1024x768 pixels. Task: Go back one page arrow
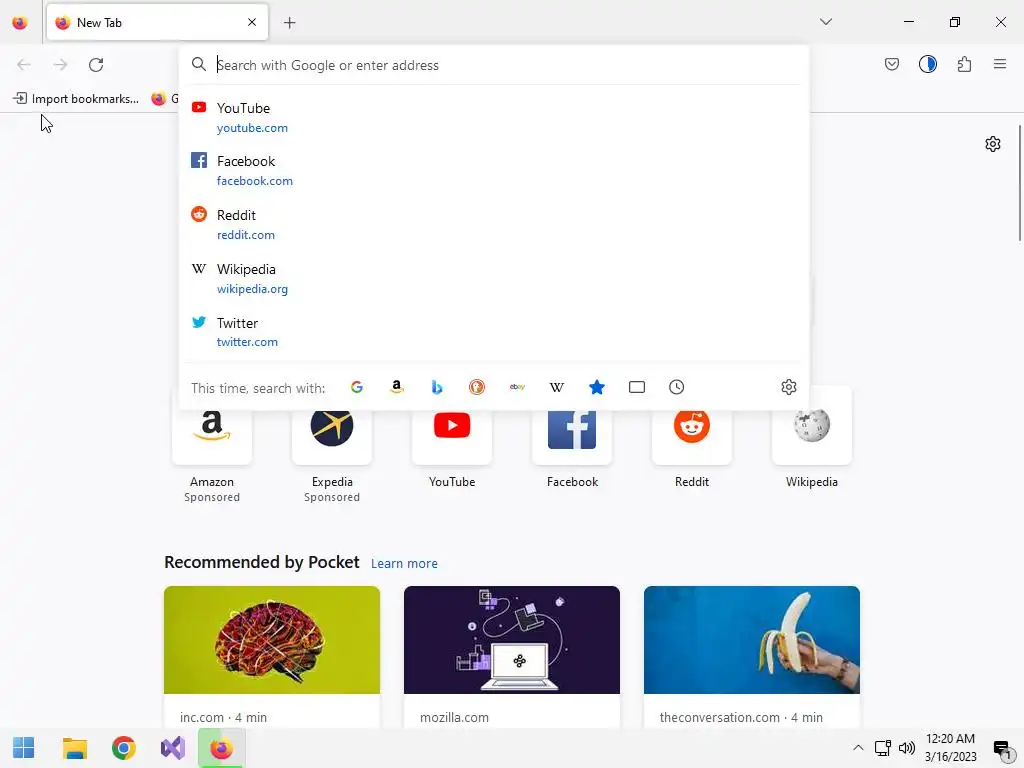click(x=24, y=65)
